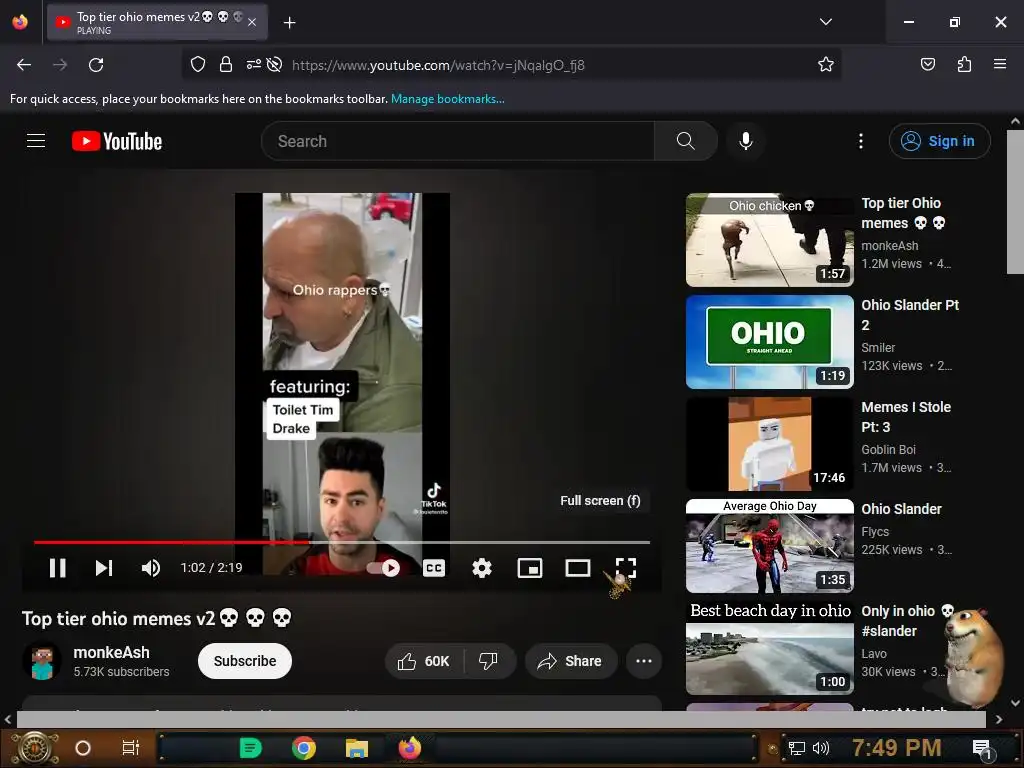
Task: Open Ohio Slander Pt 2 title
Action: point(910,315)
